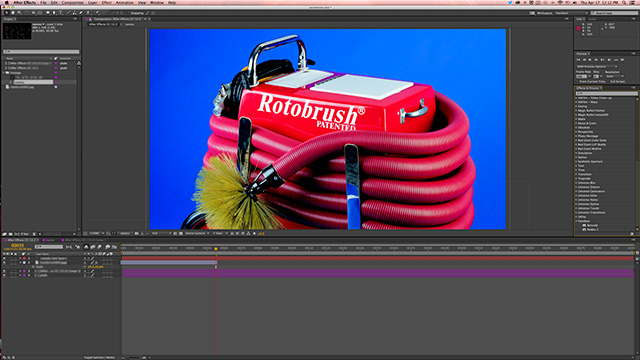
Task: Click the purple label swatch on third layer
Action: [24, 271]
